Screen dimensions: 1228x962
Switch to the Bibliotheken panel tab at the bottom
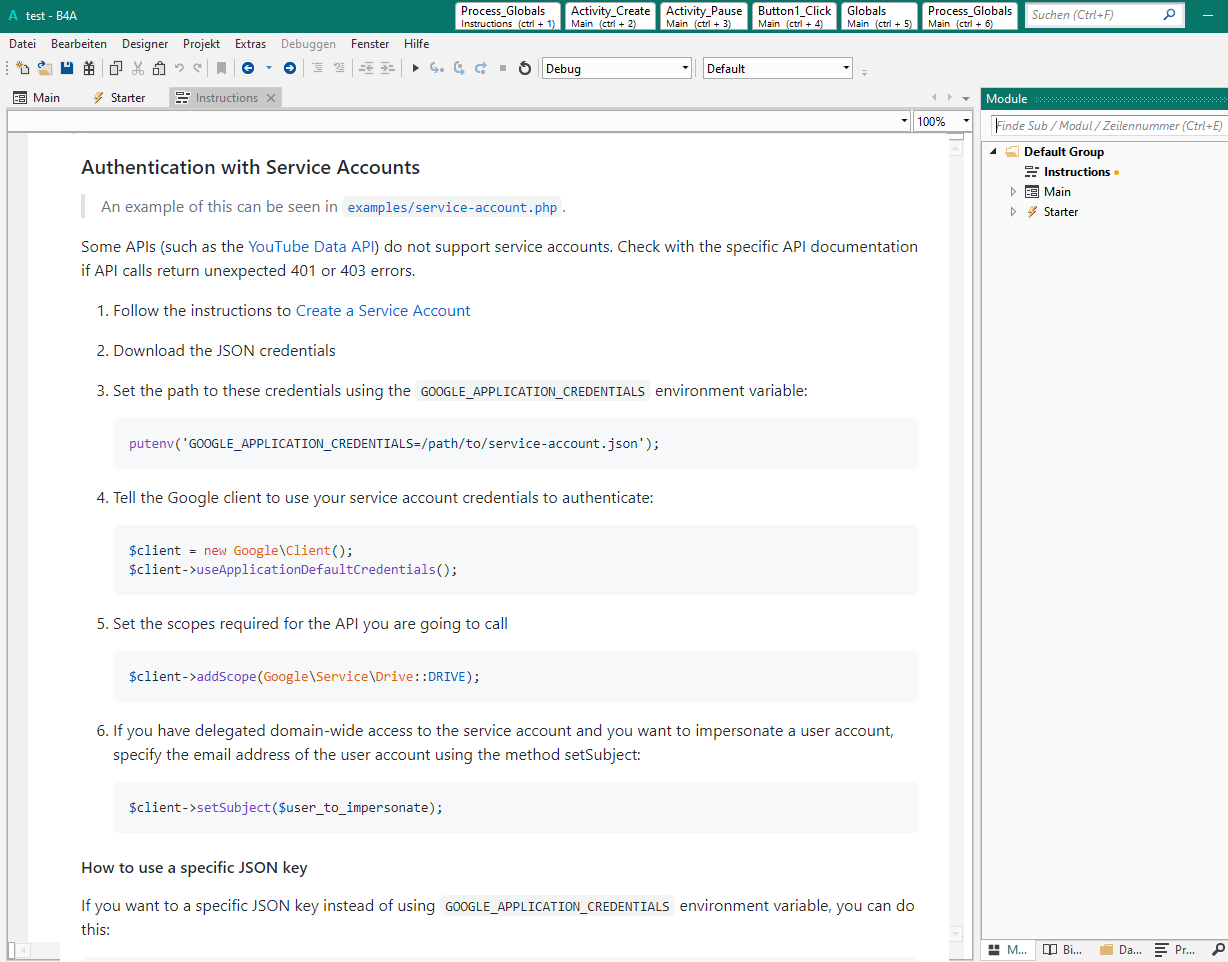coord(1062,950)
